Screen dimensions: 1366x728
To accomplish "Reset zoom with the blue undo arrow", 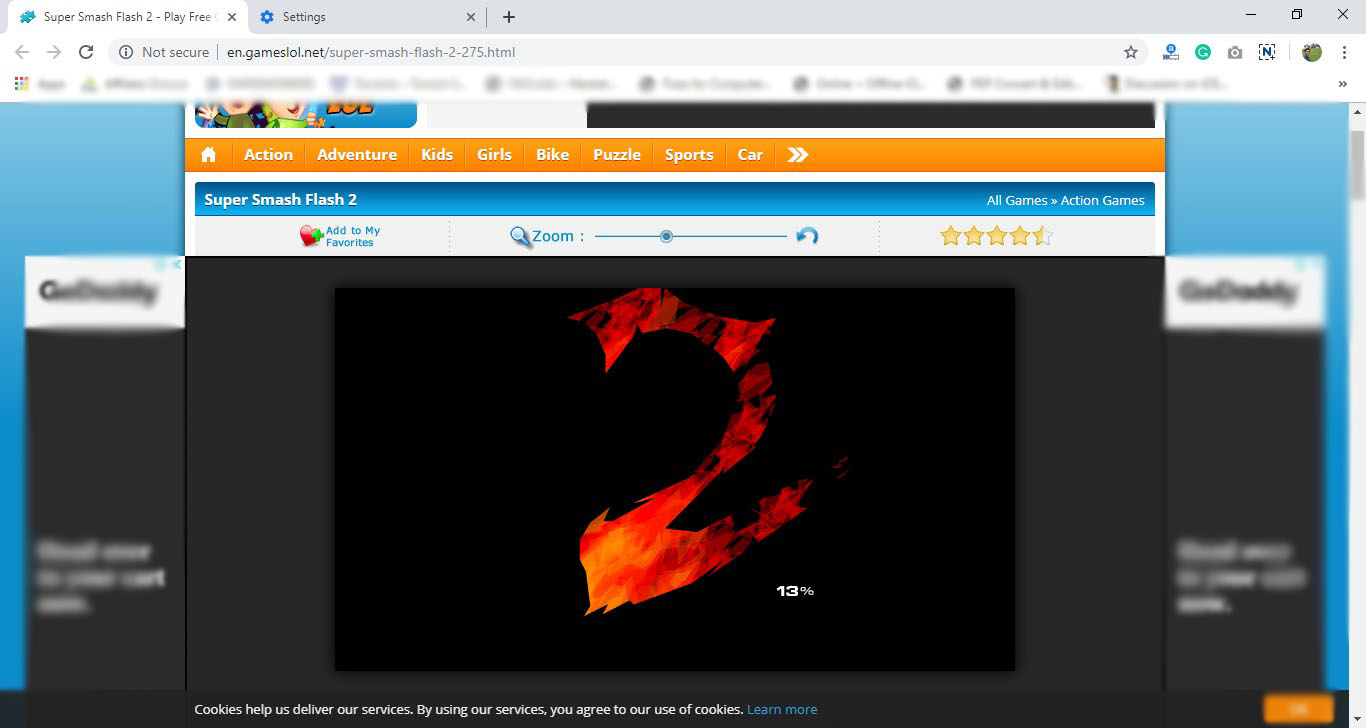I will point(807,236).
